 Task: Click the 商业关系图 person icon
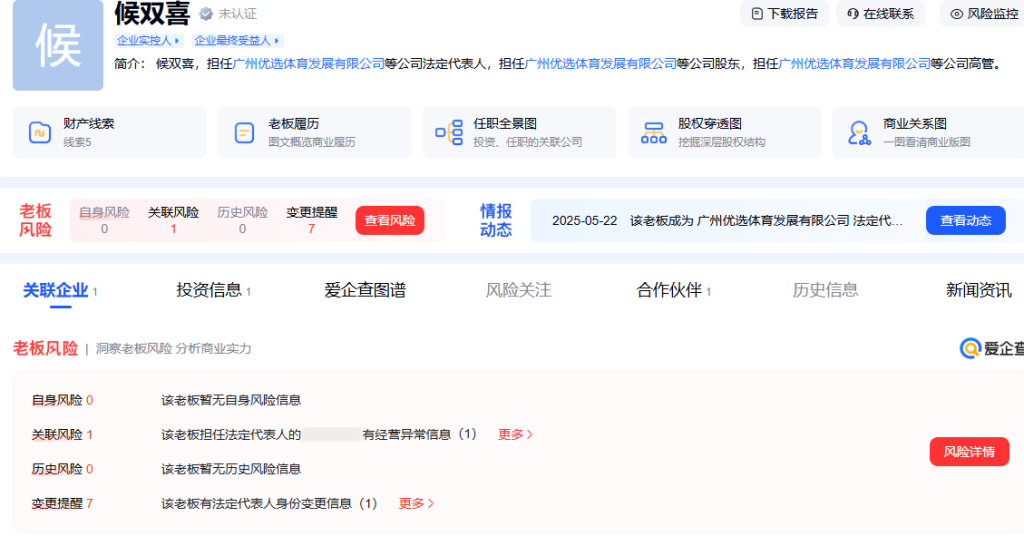pos(859,133)
